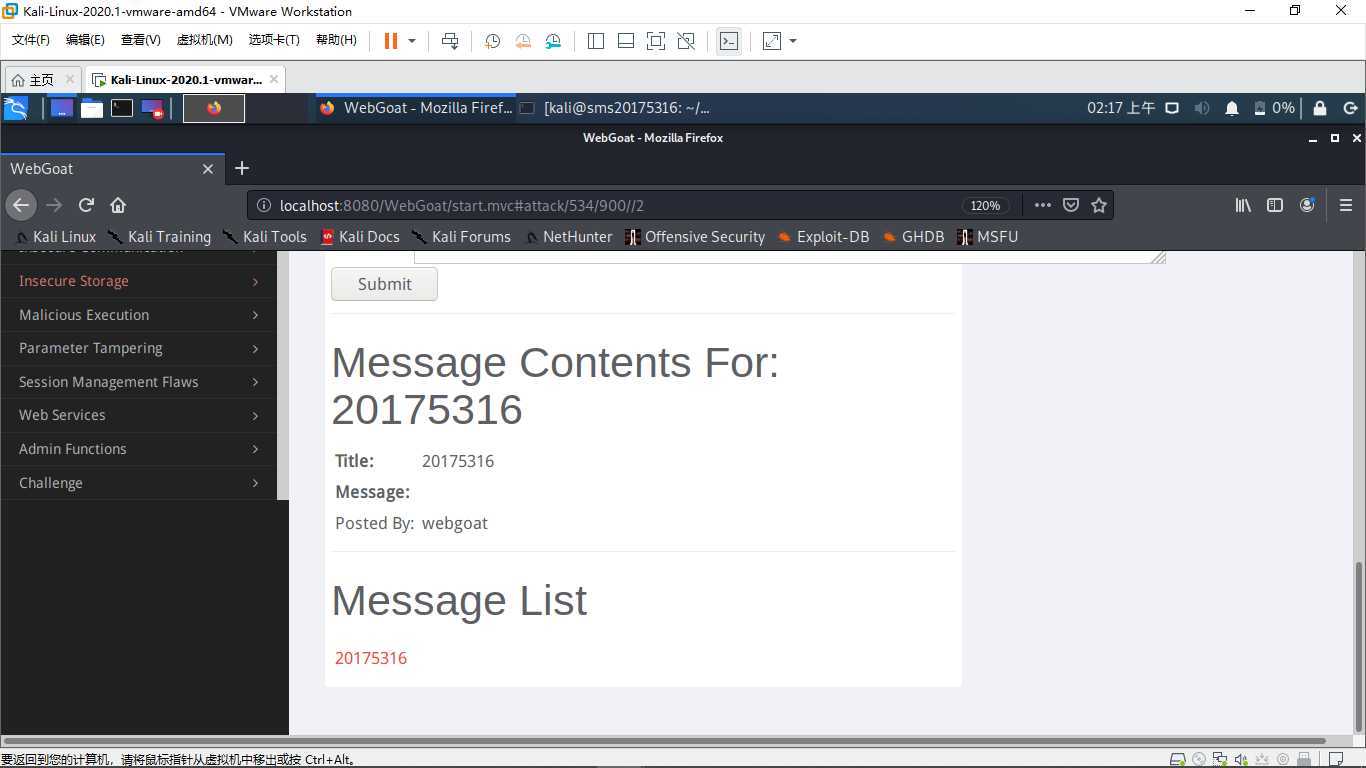Open the 查看(V) menu
Viewport: 1366px width, 768px height.
tap(140, 40)
